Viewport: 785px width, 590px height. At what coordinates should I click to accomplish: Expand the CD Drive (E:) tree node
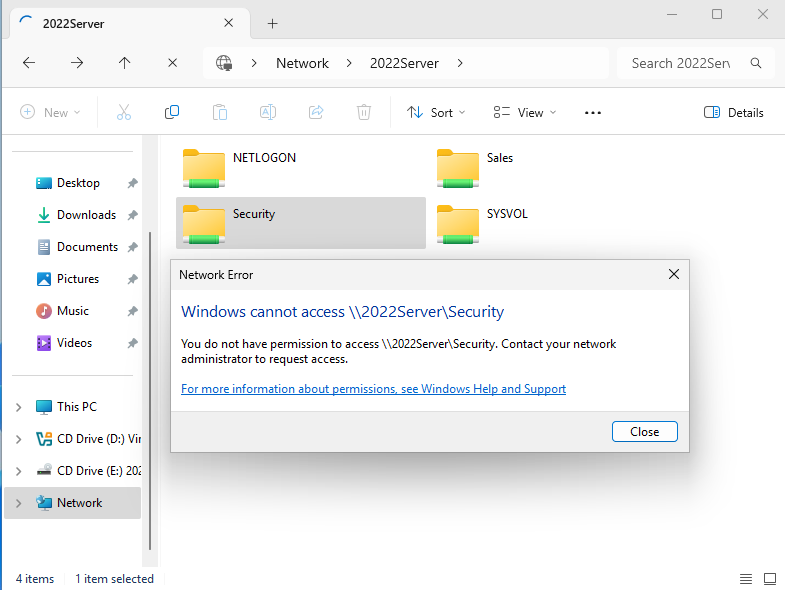(19, 471)
